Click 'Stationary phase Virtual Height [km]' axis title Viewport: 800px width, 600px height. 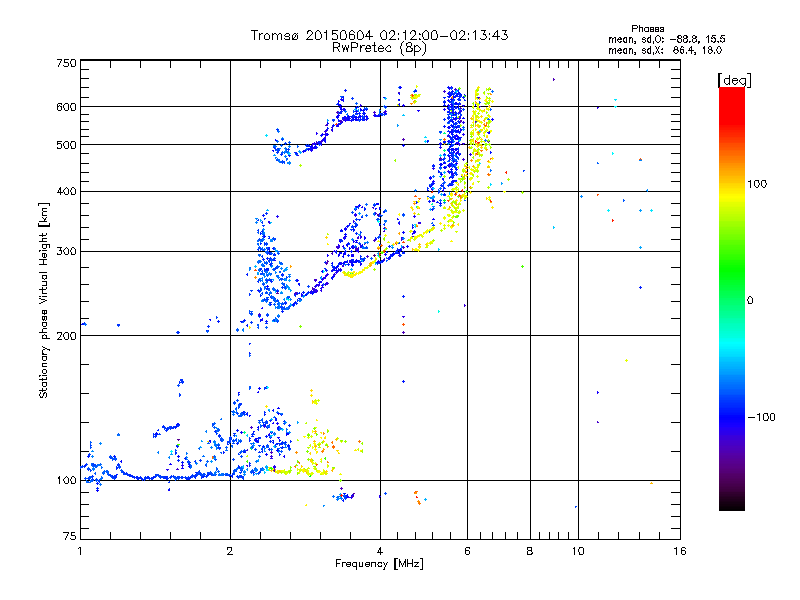(x=44, y=301)
